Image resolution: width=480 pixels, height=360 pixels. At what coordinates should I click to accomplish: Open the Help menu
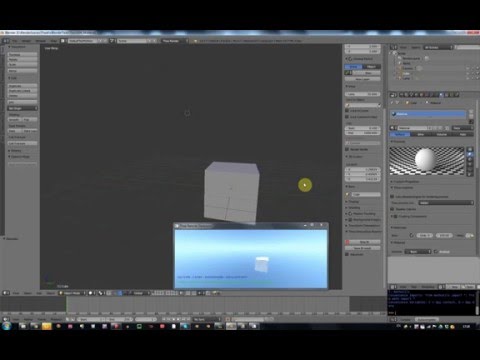point(54,41)
